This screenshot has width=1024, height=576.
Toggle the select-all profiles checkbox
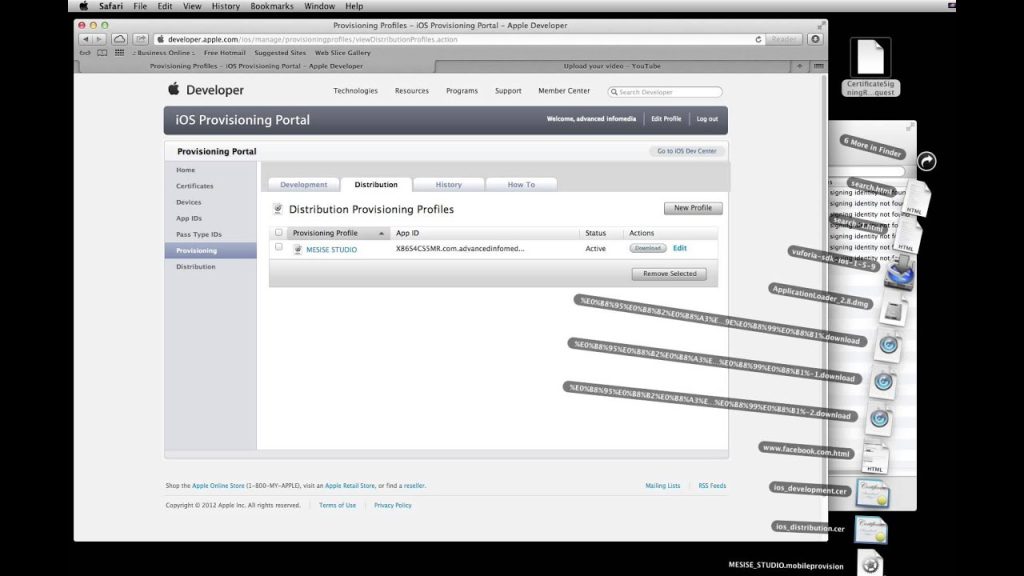click(x=279, y=232)
